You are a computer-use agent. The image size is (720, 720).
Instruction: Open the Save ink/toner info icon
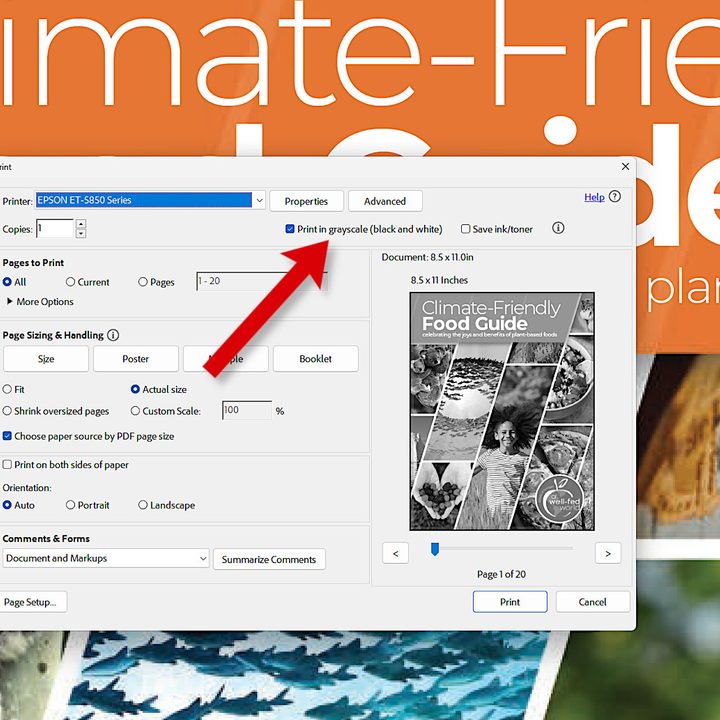(x=558, y=228)
